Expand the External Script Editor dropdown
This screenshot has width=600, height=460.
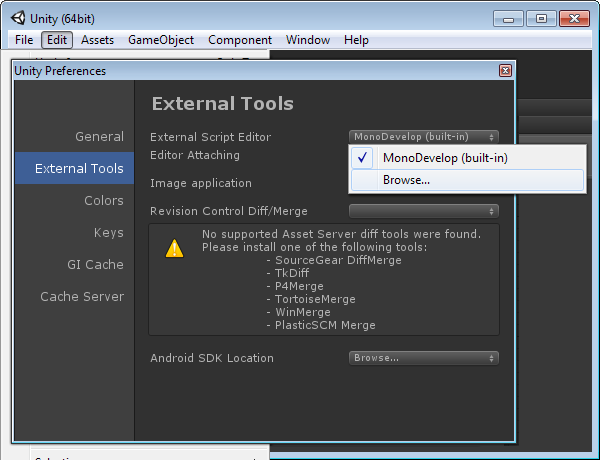tap(424, 137)
